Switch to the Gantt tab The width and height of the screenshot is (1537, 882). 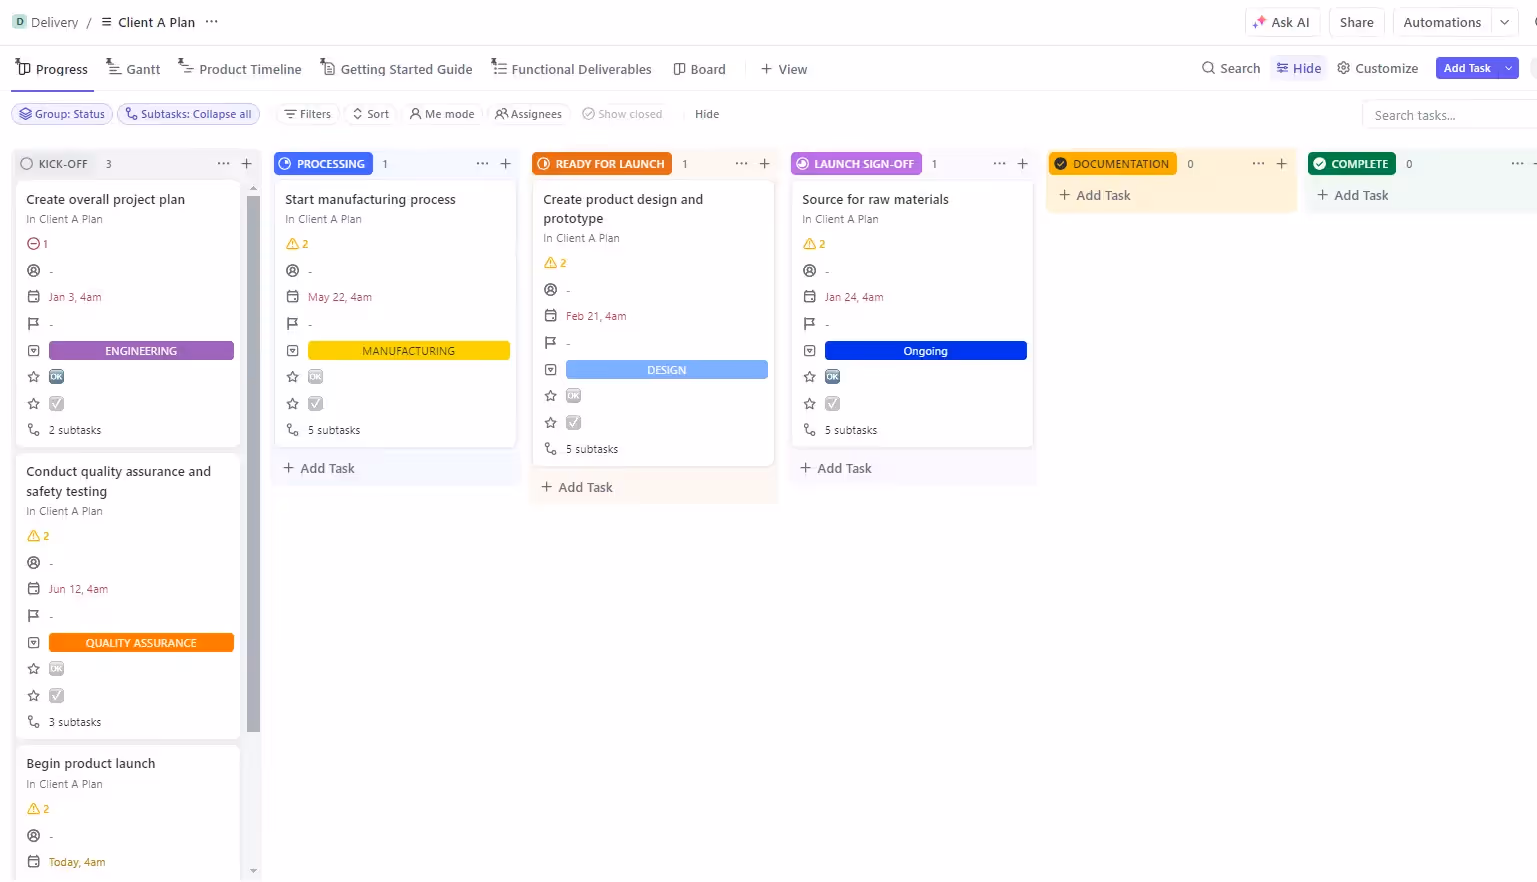[134, 68]
